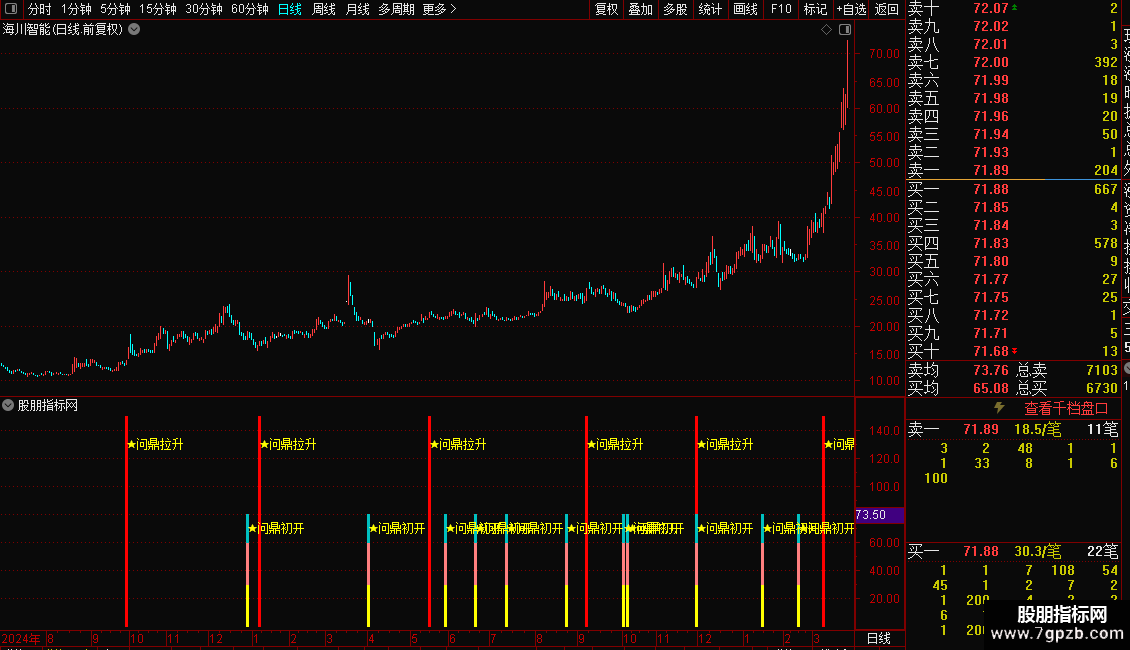Toggle the left side panel icon
This screenshot has height=650, width=1130.
click(x=11, y=9)
